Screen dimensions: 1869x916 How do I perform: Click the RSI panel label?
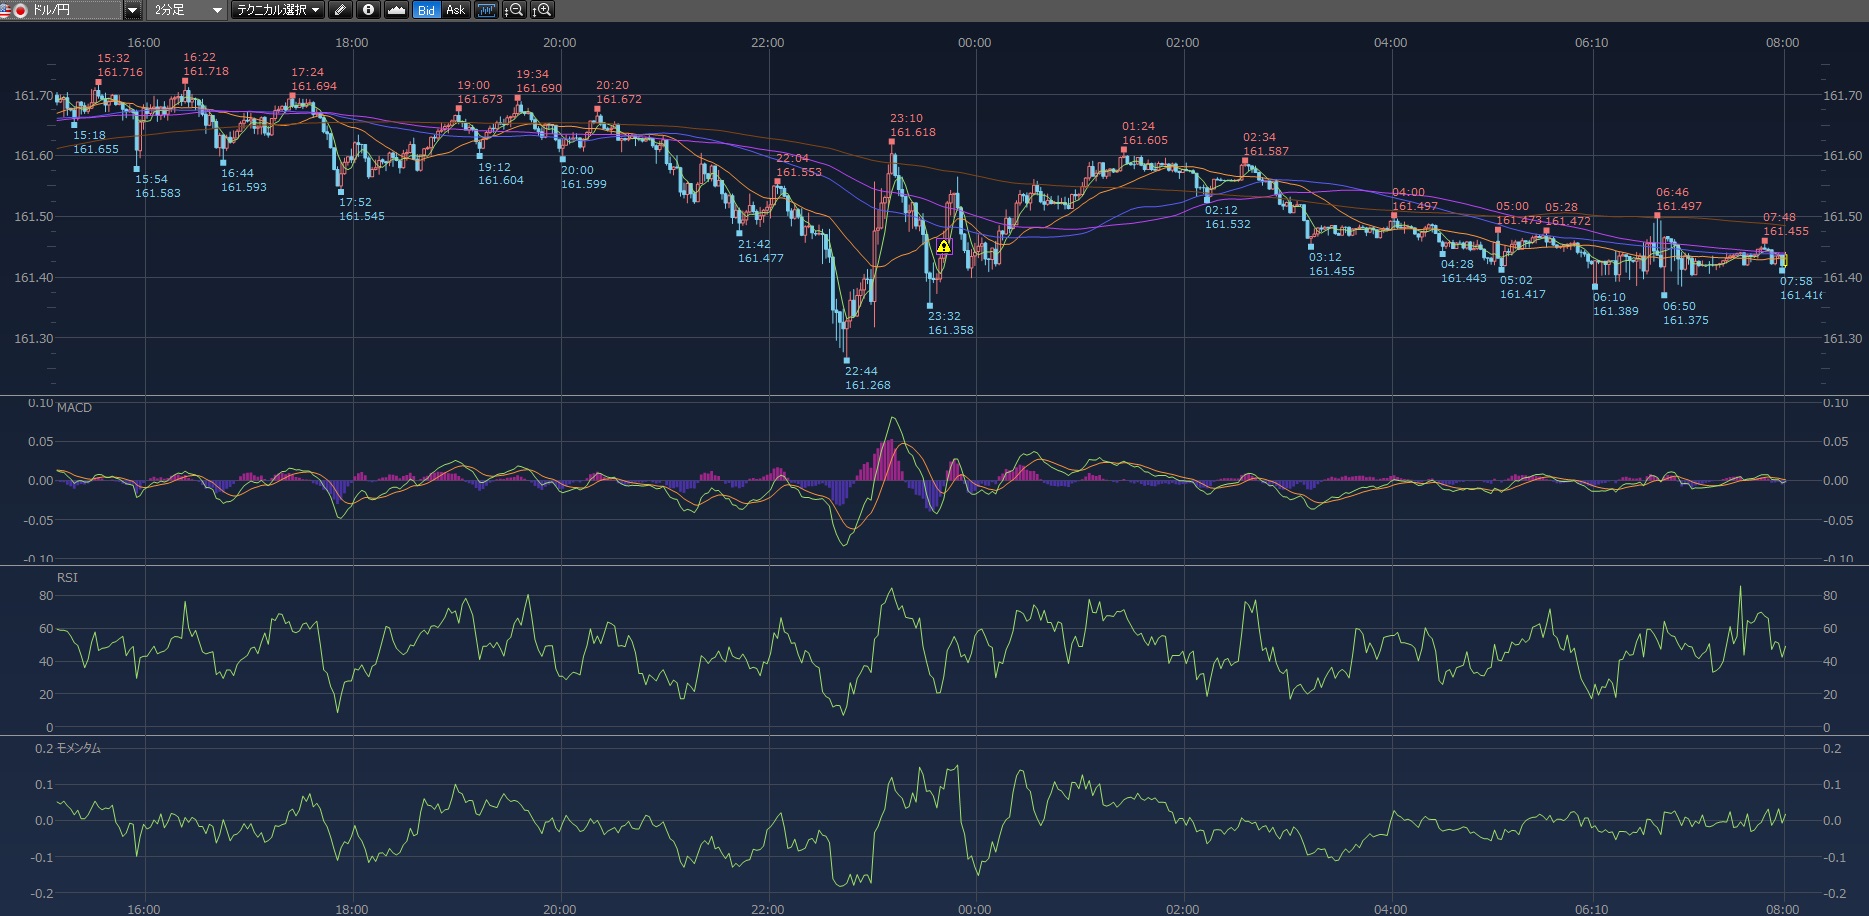pos(67,577)
